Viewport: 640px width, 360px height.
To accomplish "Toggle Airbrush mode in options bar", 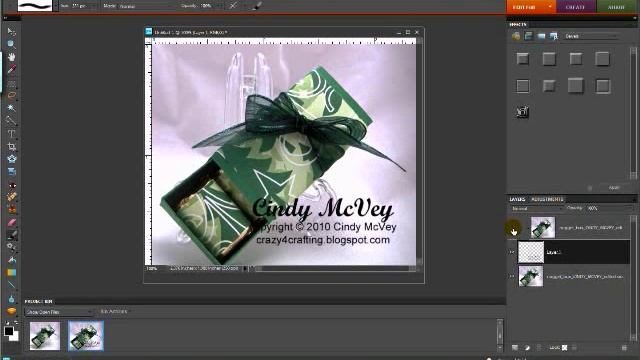I will pyautogui.click(x=233, y=6).
